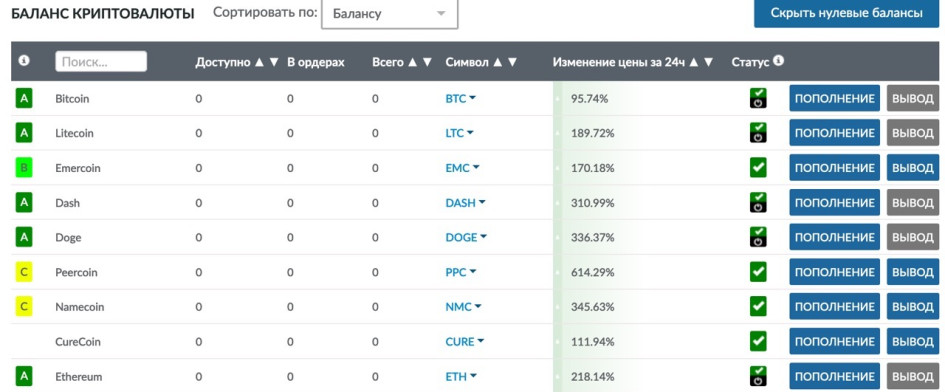
Task: Click the info icon in table header
Action: tap(24, 61)
